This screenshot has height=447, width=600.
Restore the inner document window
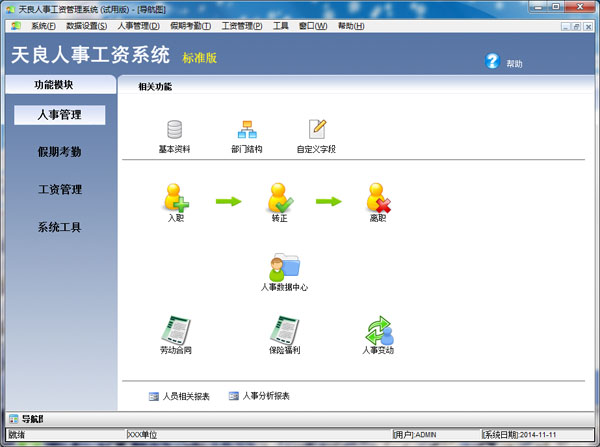(x=577, y=26)
